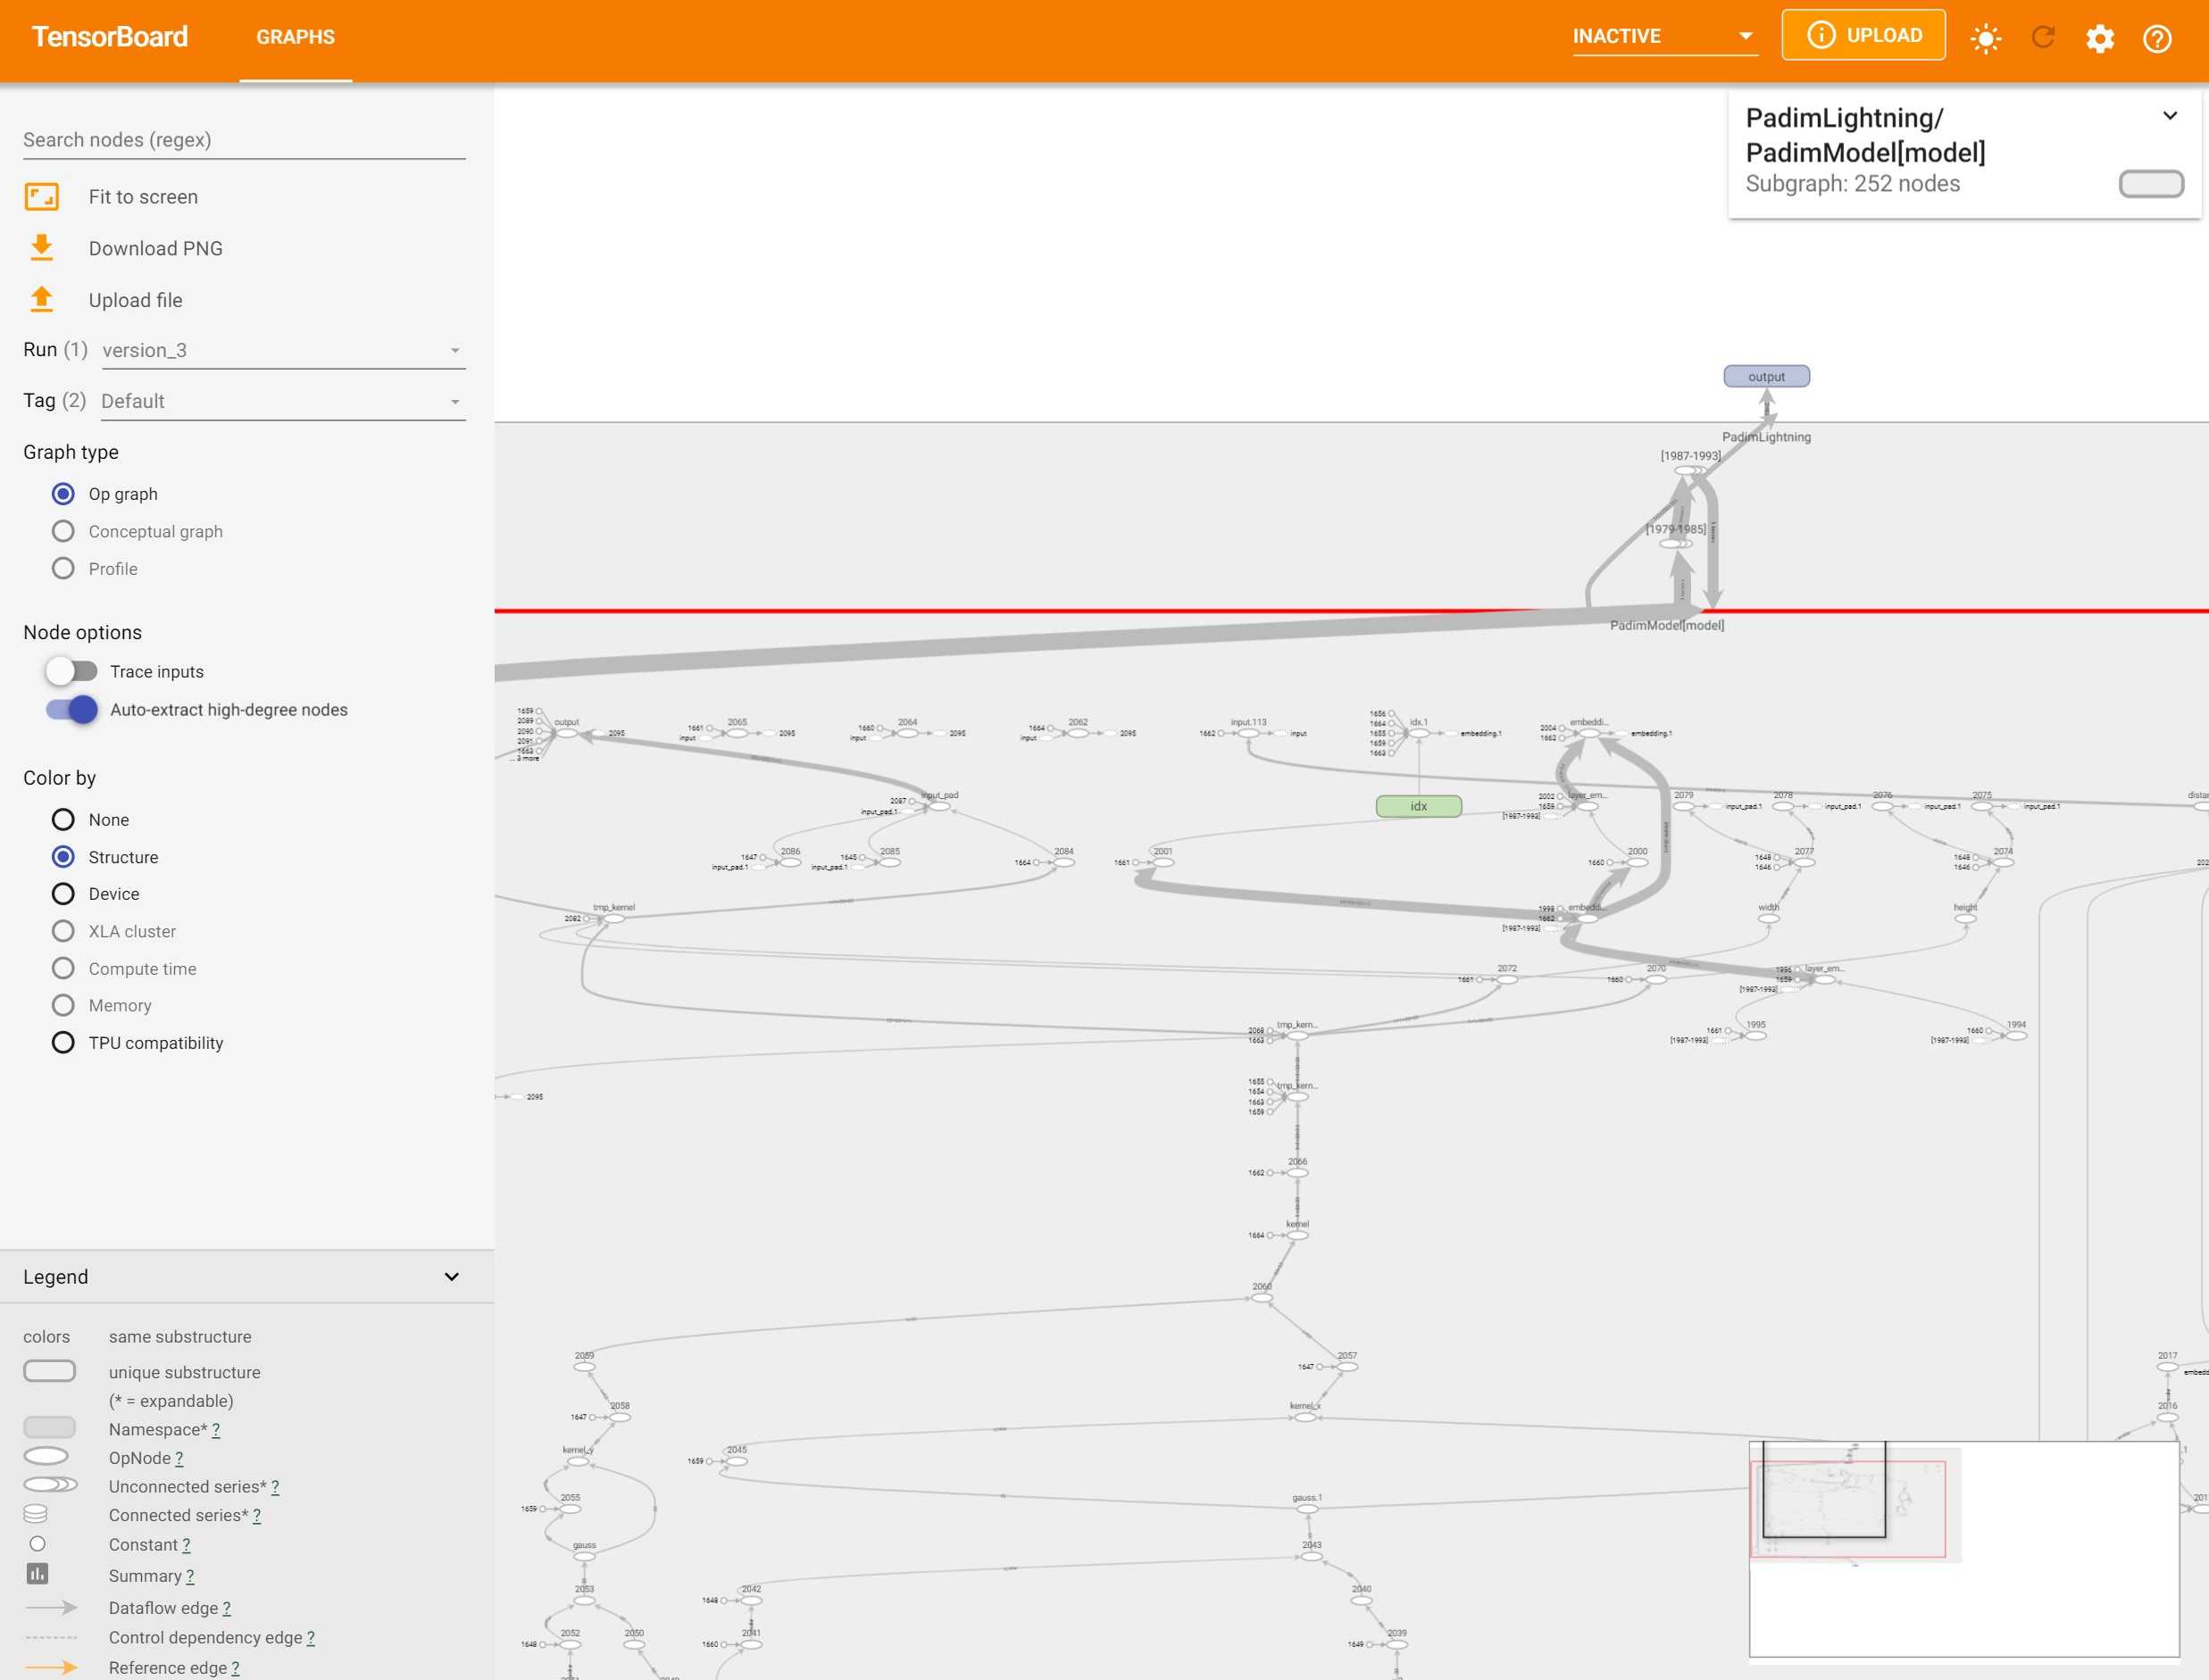Toggle the light/dark theme sun icon
The height and width of the screenshot is (1680, 2209).
pyautogui.click(x=1986, y=38)
